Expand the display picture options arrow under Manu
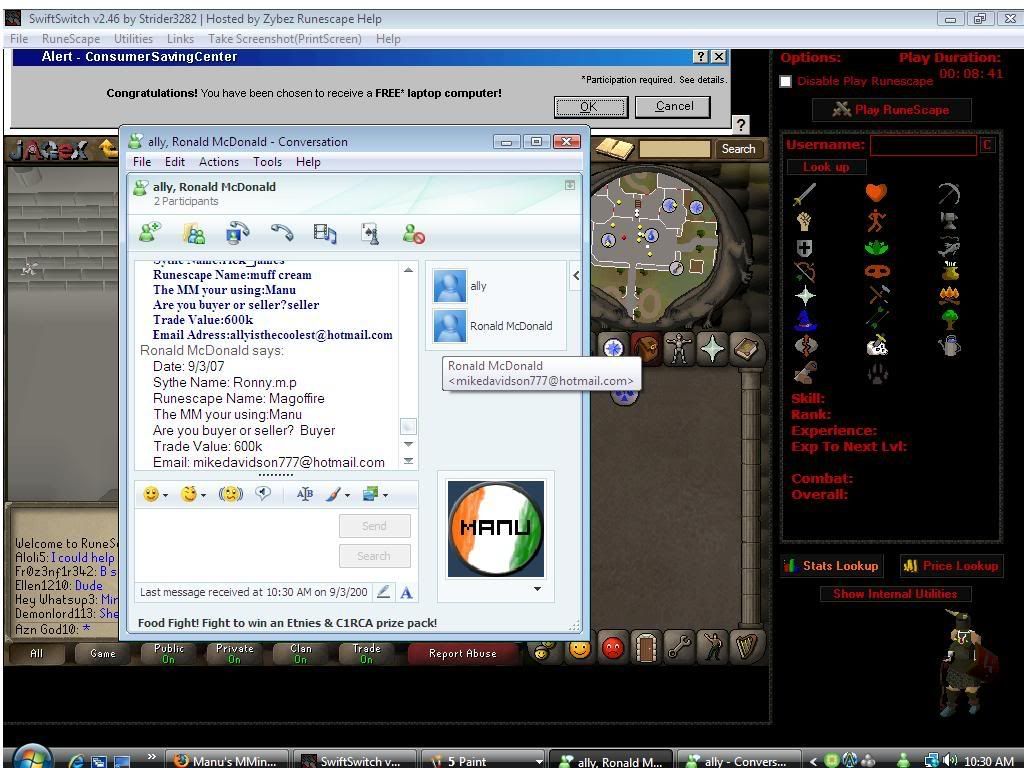1024x768 pixels. coord(537,589)
